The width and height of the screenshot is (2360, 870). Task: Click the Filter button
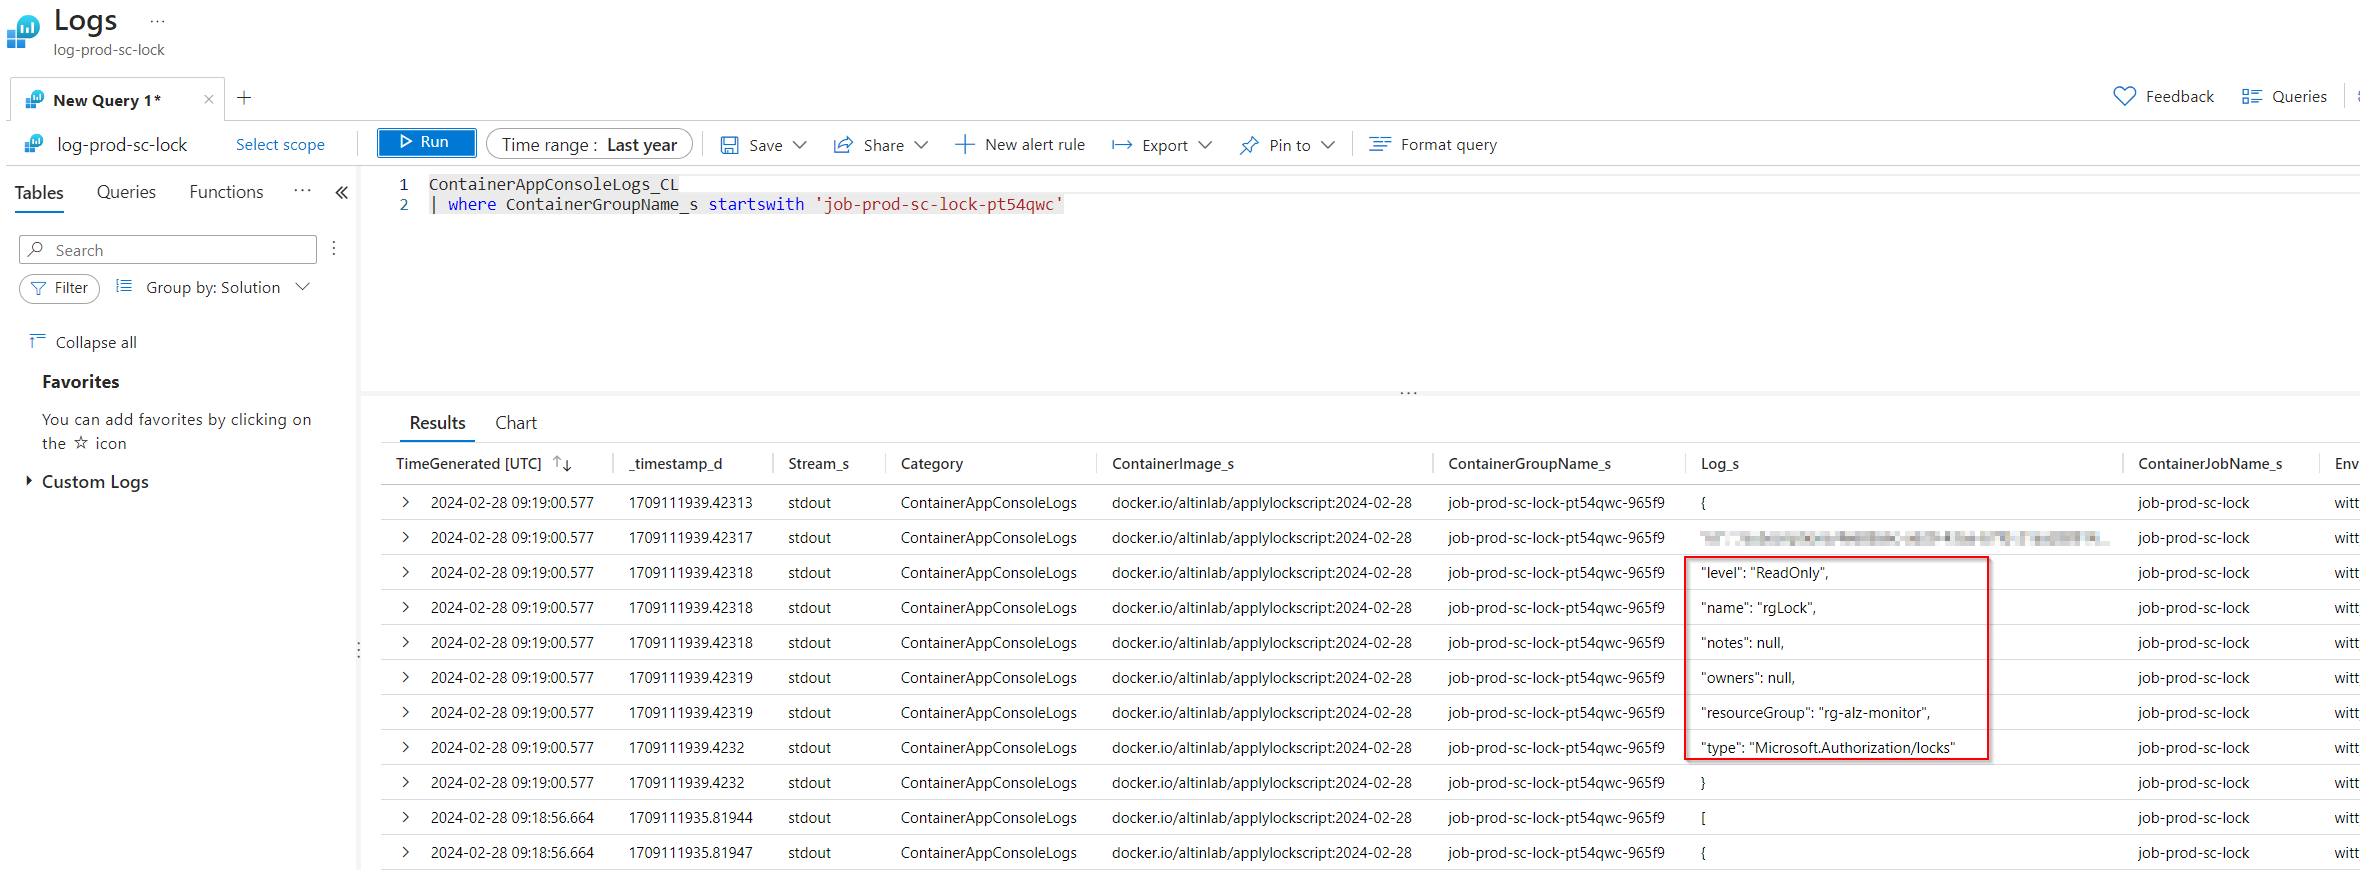59,288
